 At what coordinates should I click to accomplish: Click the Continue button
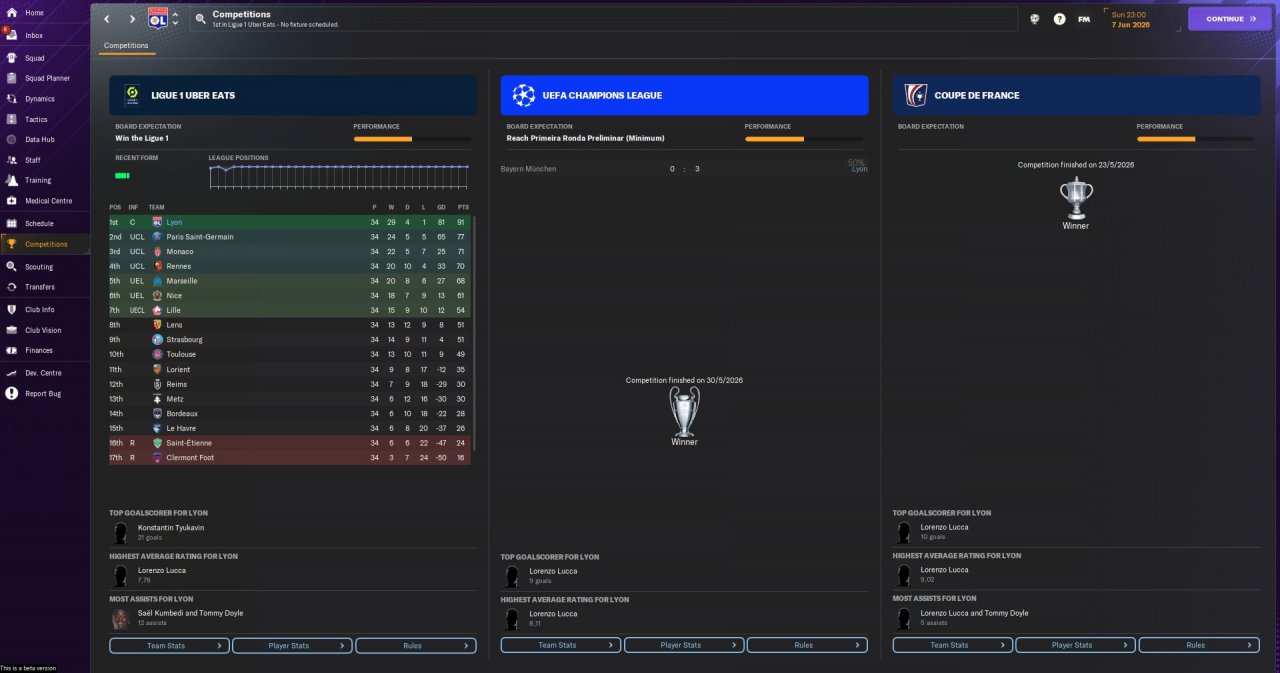pyautogui.click(x=1230, y=19)
